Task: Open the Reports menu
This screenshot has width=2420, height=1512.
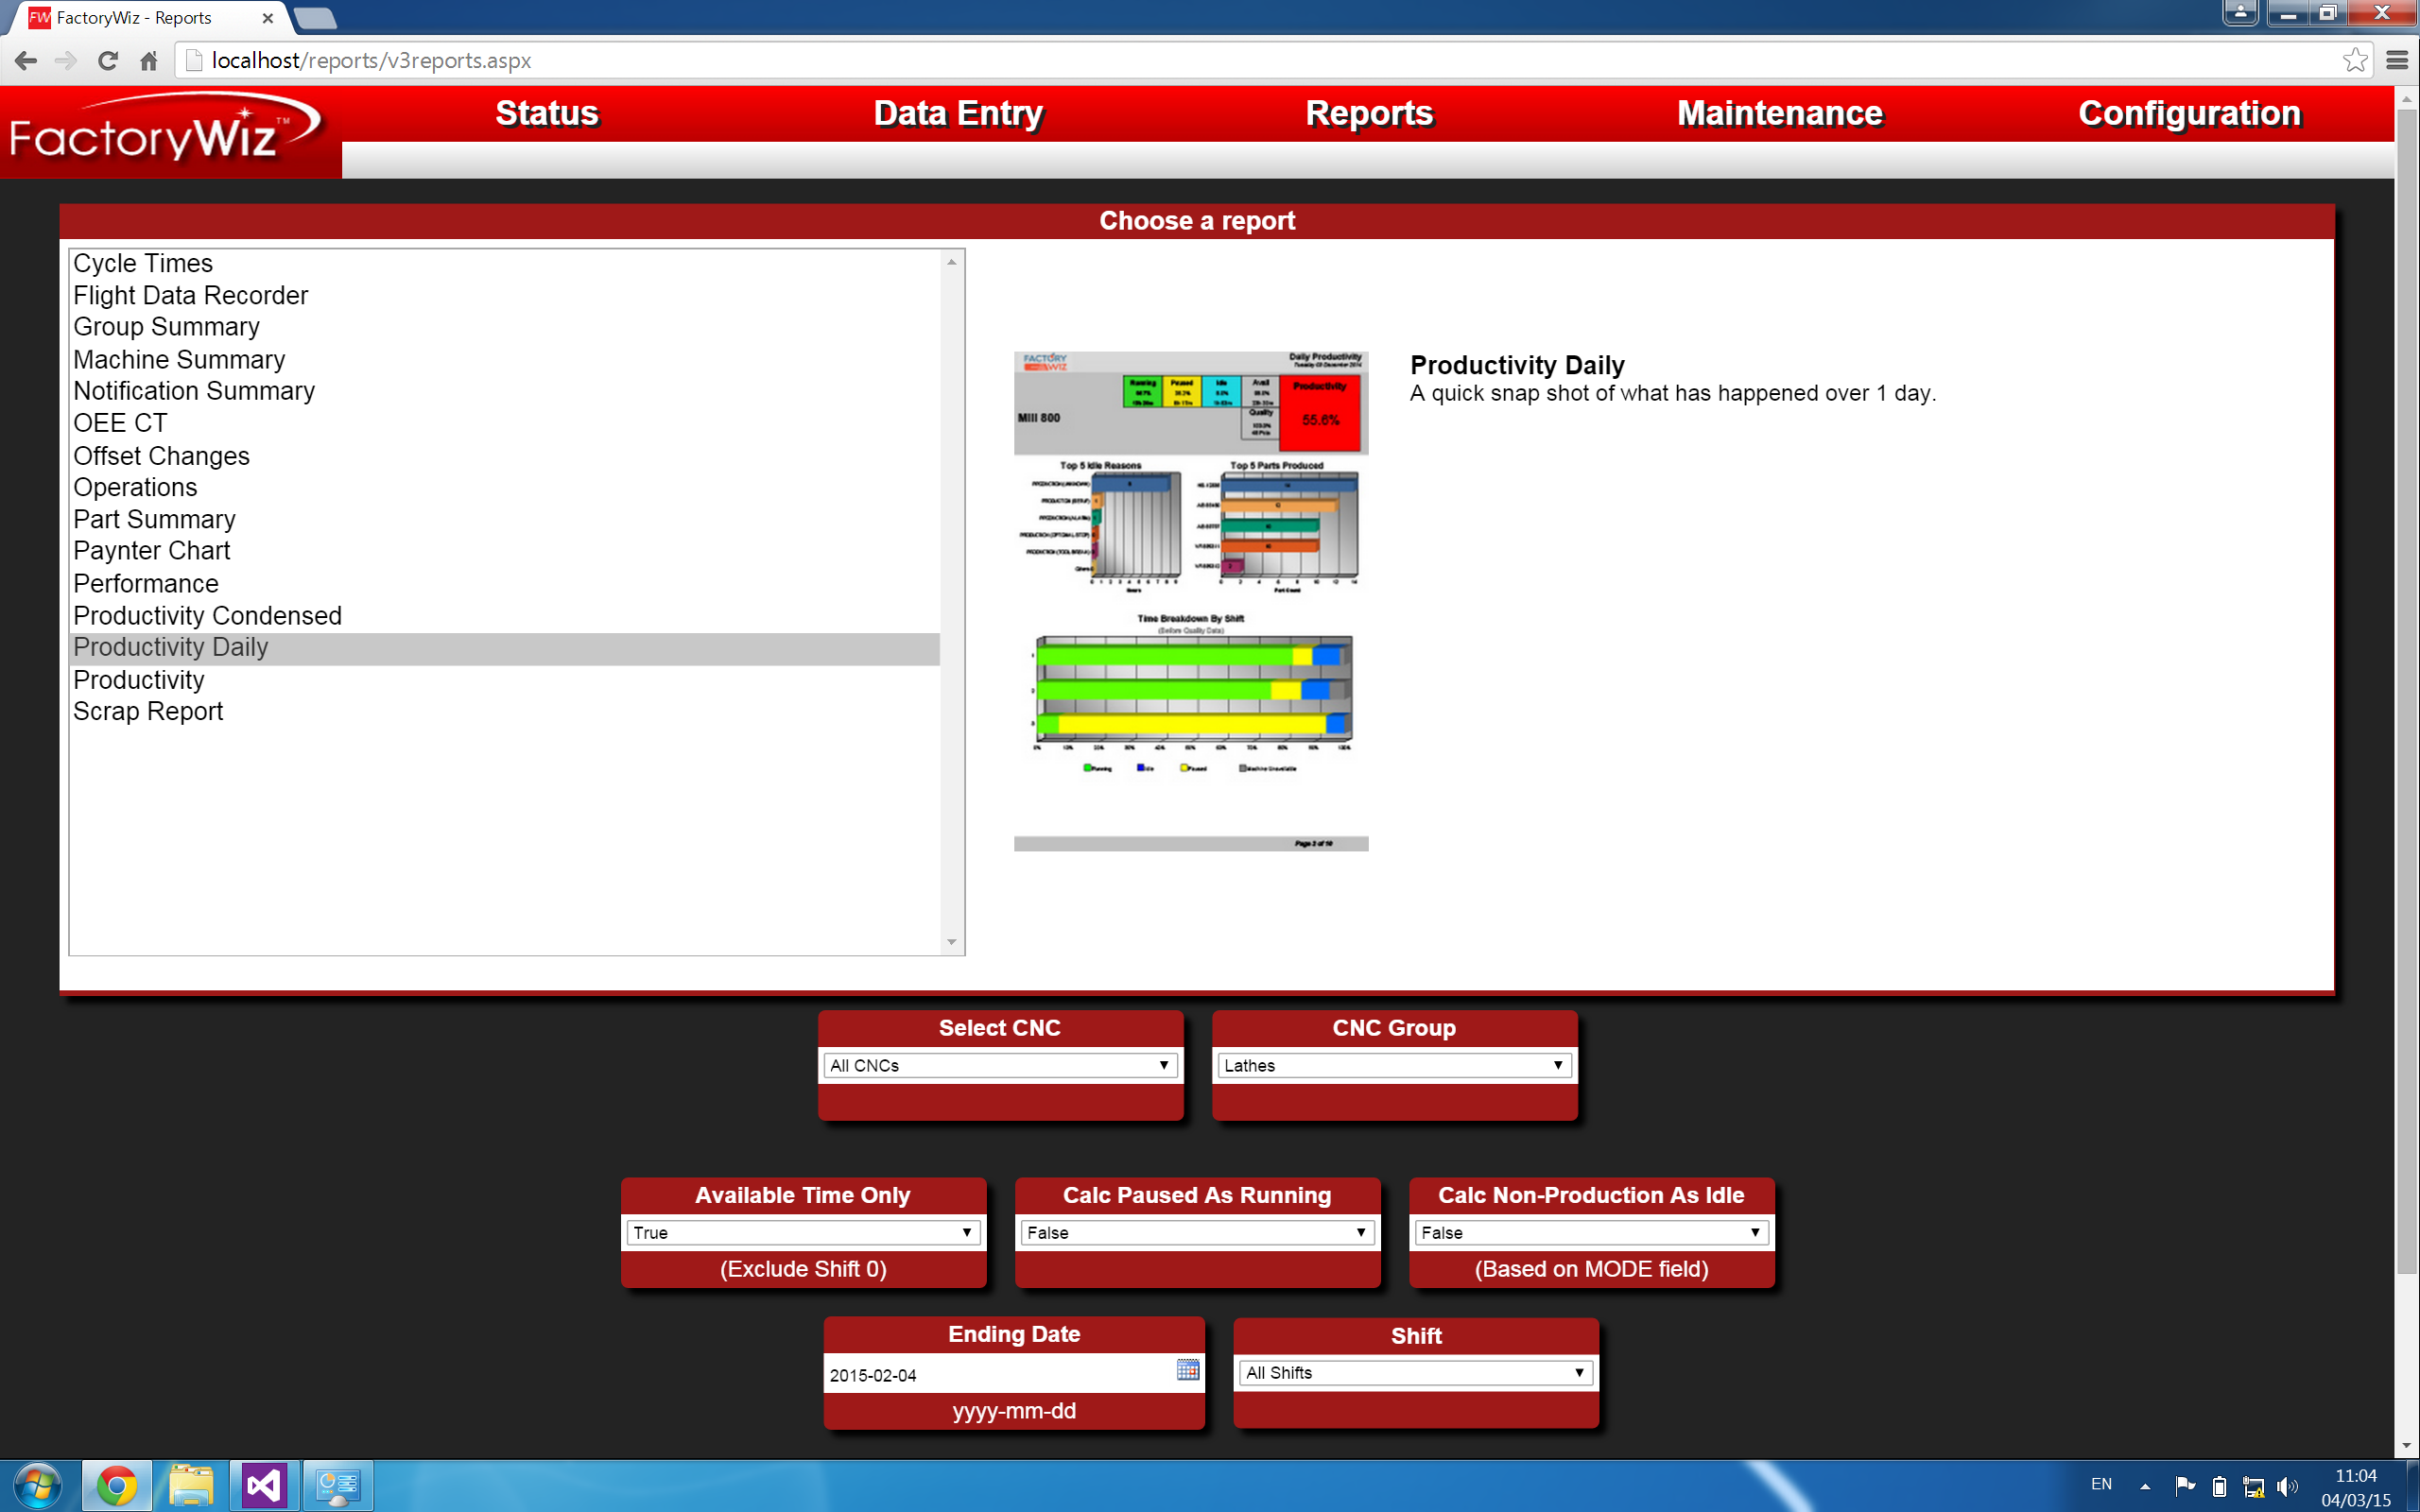Action: point(1369,113)
